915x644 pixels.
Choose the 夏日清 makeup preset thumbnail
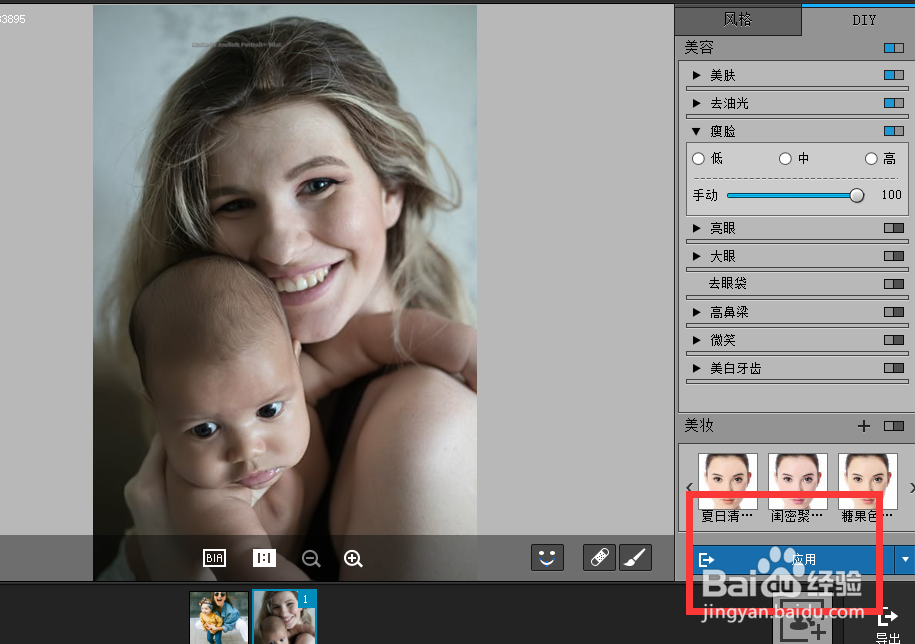coord(728,481)
